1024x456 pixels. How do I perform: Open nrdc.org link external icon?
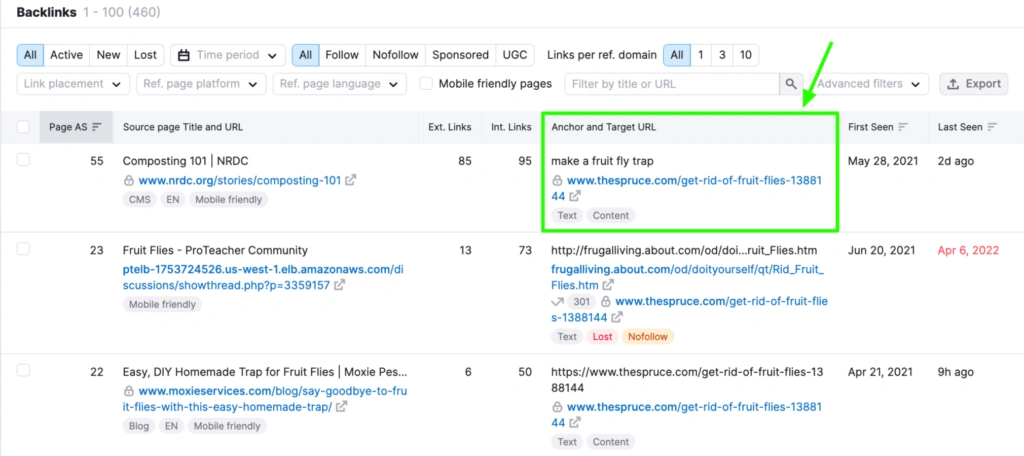tap(350, 181)
